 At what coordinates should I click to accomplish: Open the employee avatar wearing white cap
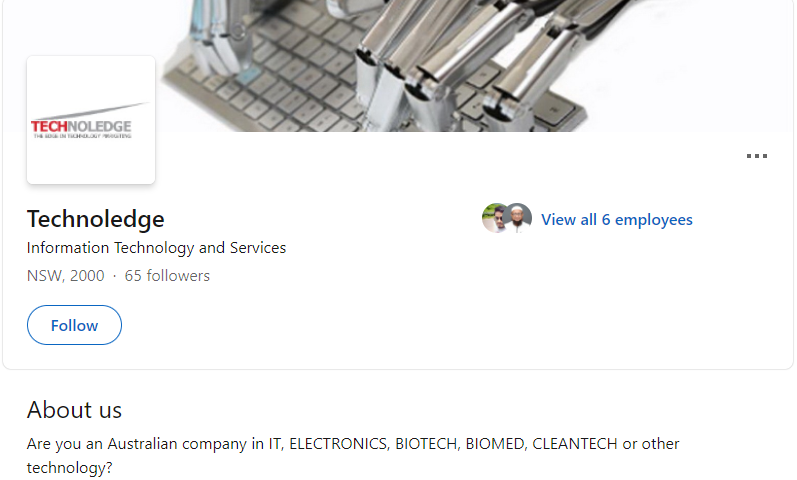pyautogui.click(x=518, y=218)
